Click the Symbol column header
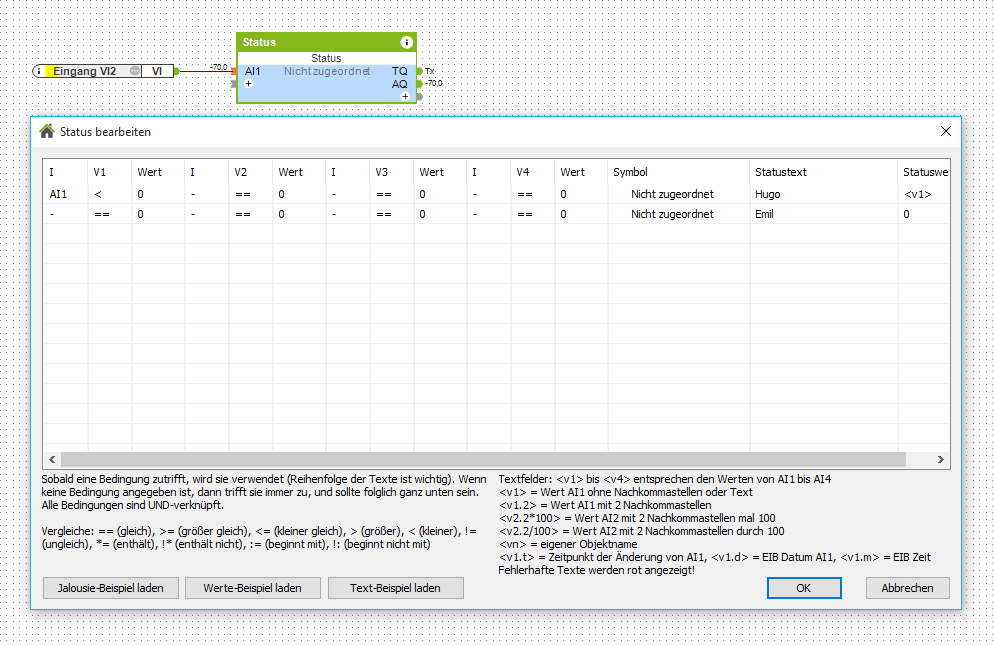Screen dimensions: 994x646 tap(678, 172)
